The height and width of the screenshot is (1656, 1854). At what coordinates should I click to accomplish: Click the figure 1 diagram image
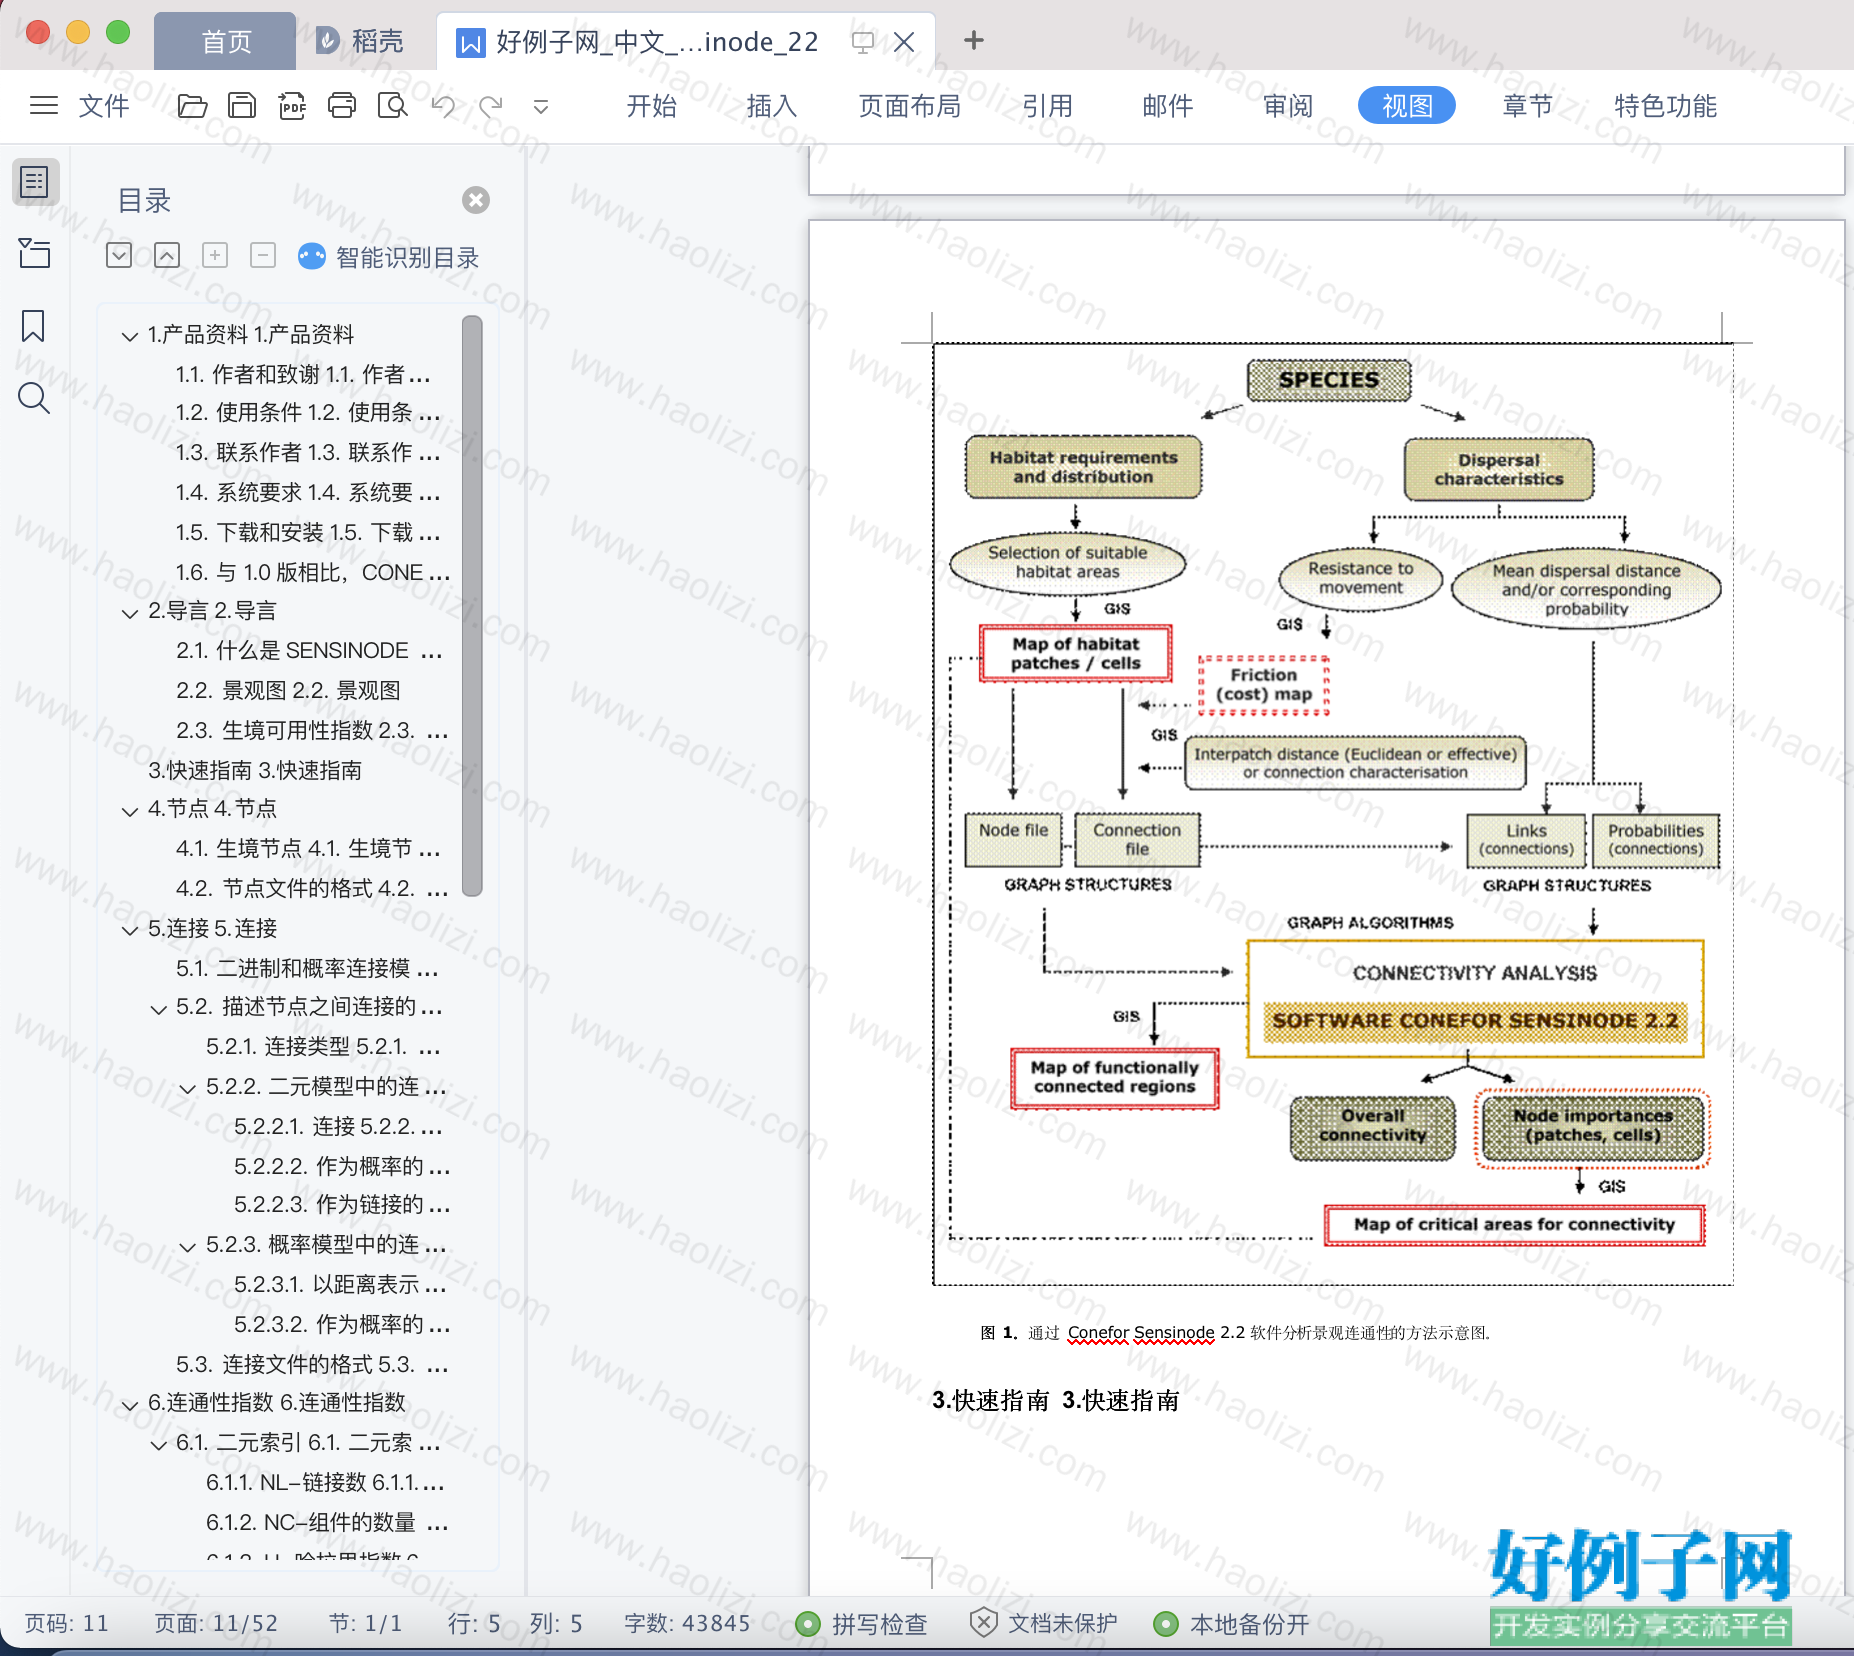[1333, 814]
